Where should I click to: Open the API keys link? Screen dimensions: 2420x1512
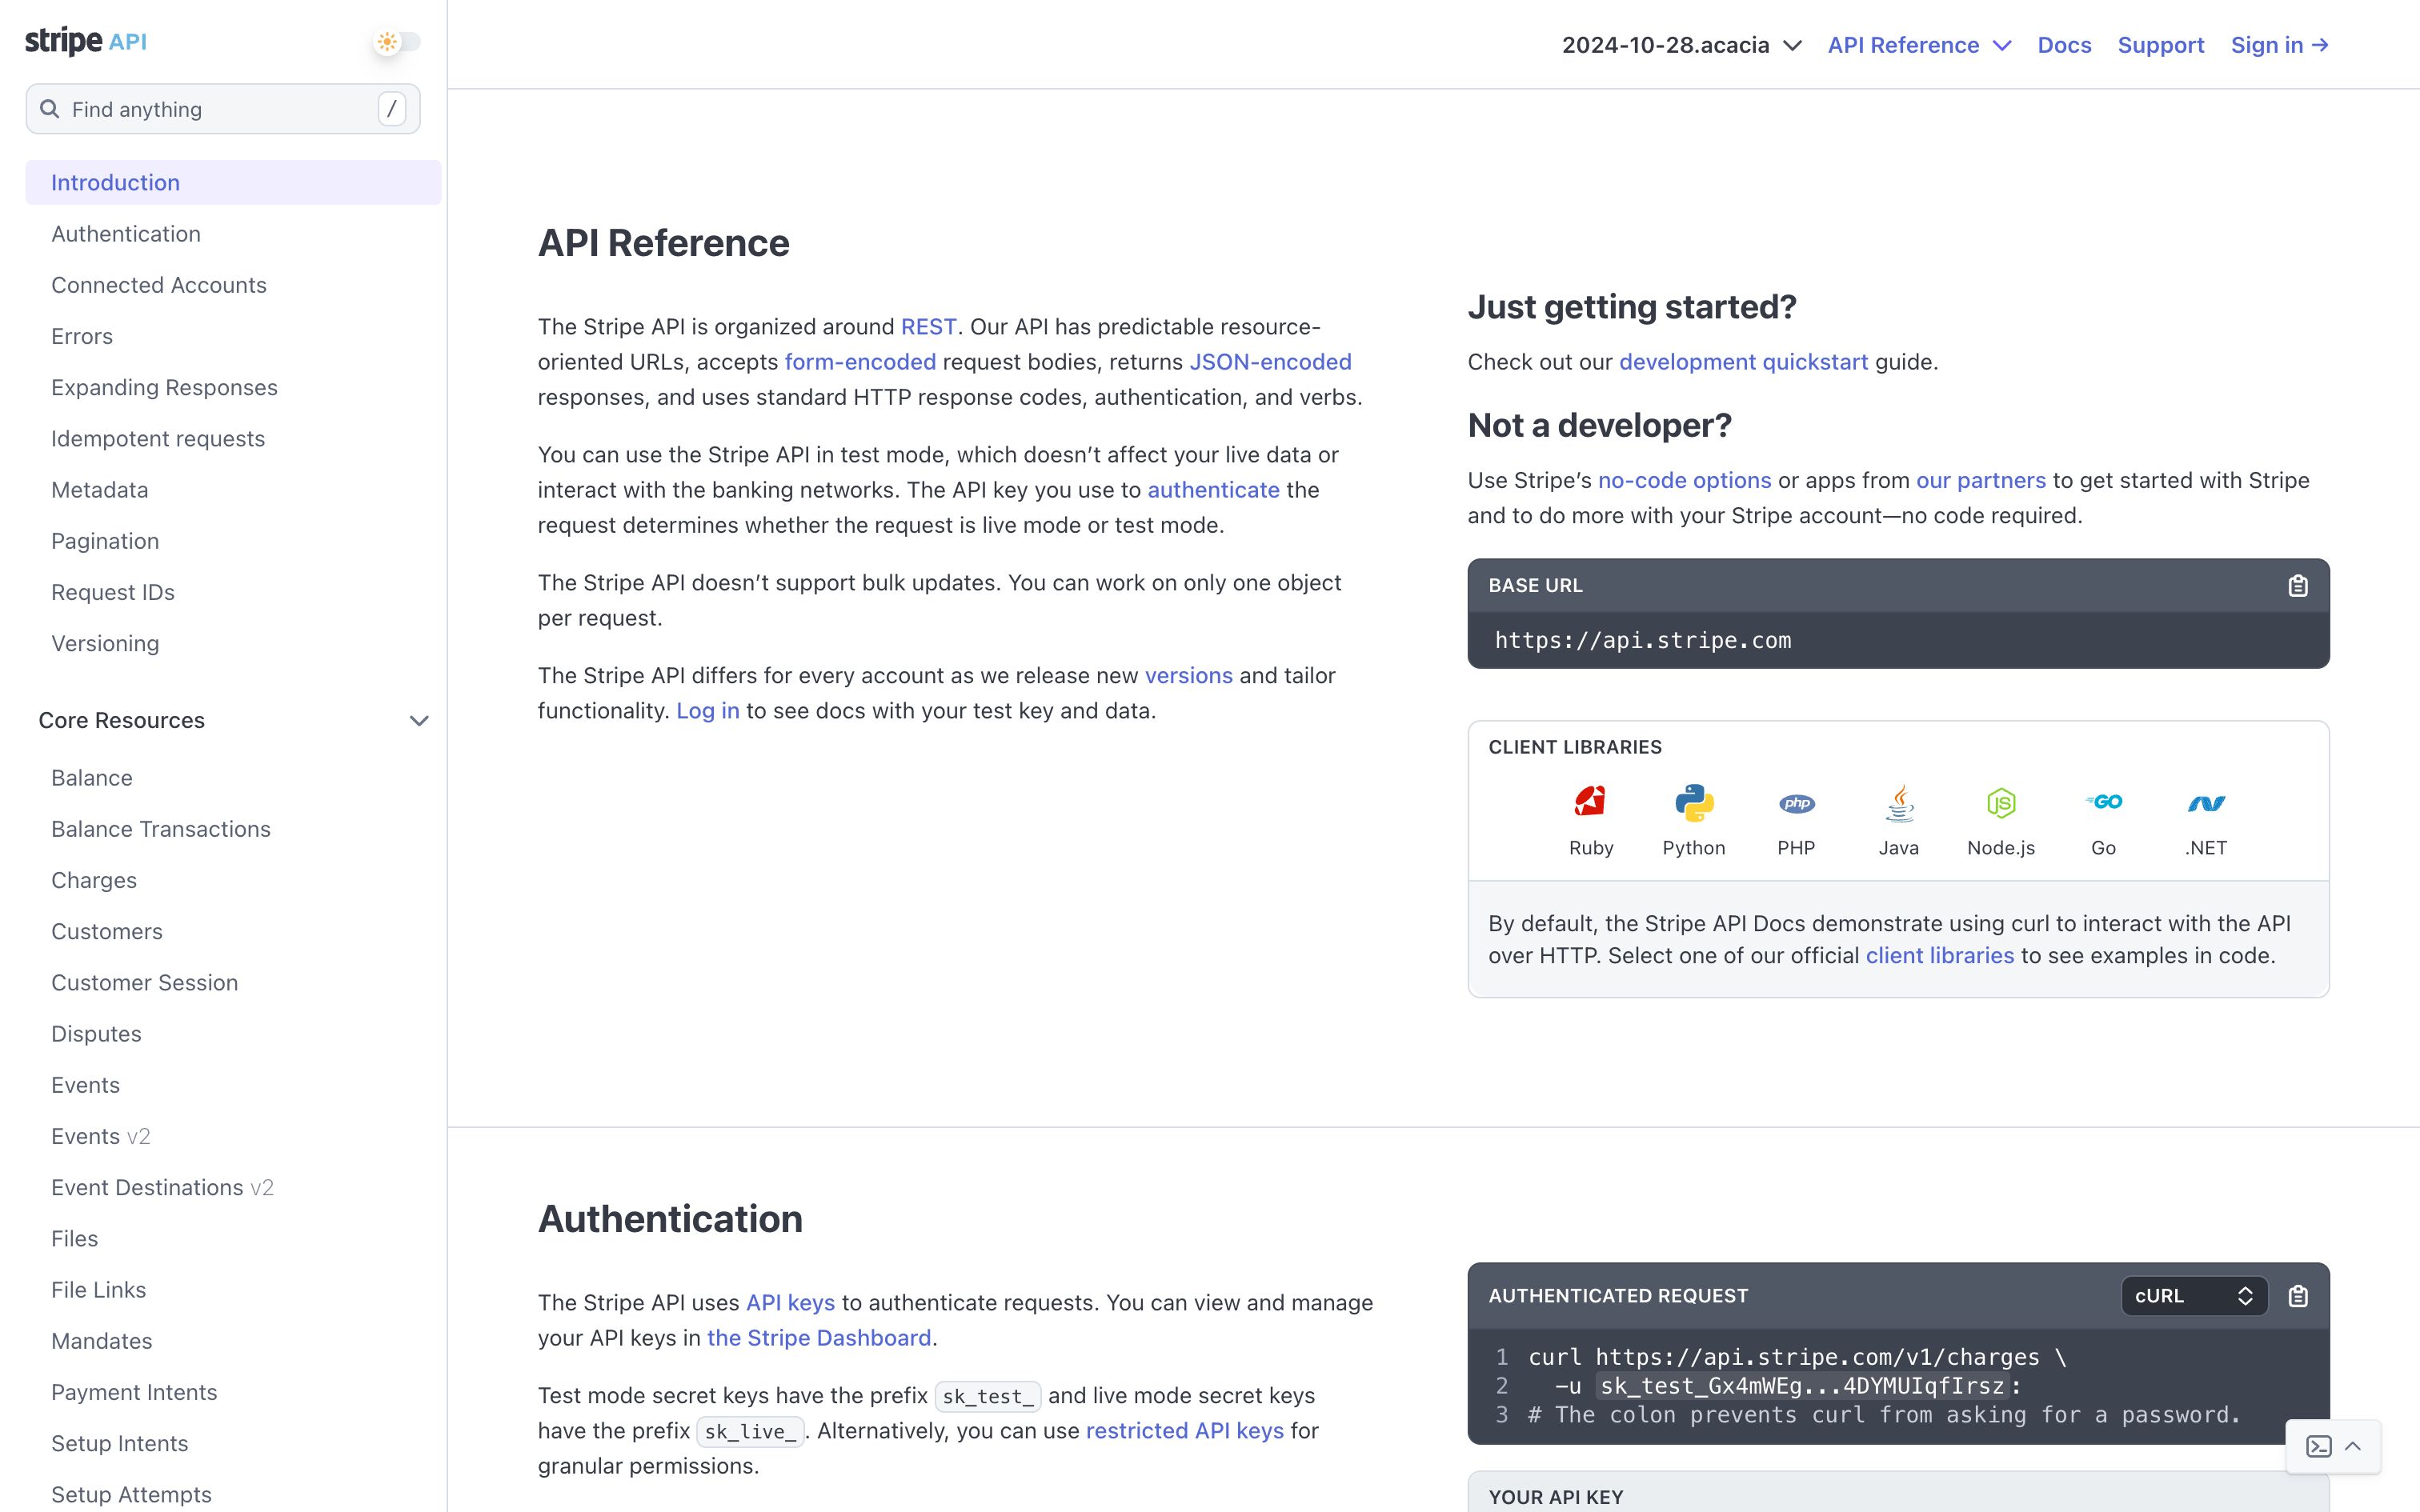coord(790,1303)
